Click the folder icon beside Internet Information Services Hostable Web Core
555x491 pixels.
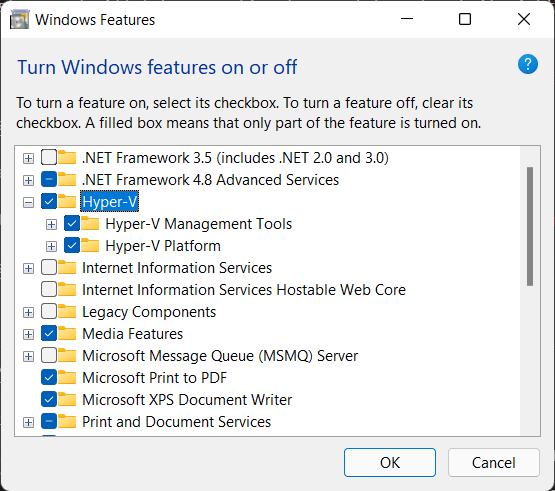(67, 289)
